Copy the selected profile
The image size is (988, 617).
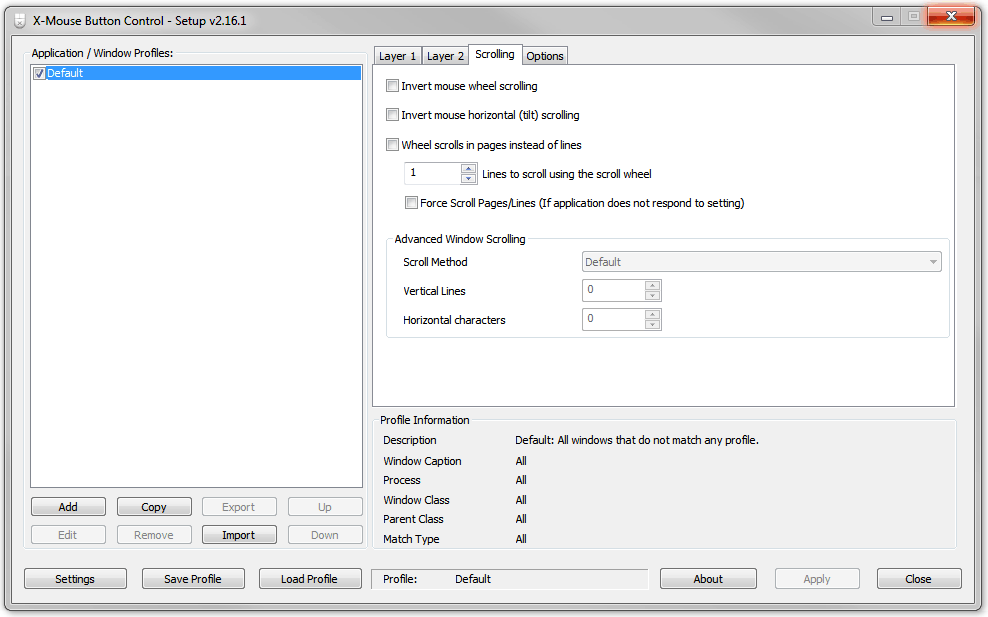click(154, 507)
